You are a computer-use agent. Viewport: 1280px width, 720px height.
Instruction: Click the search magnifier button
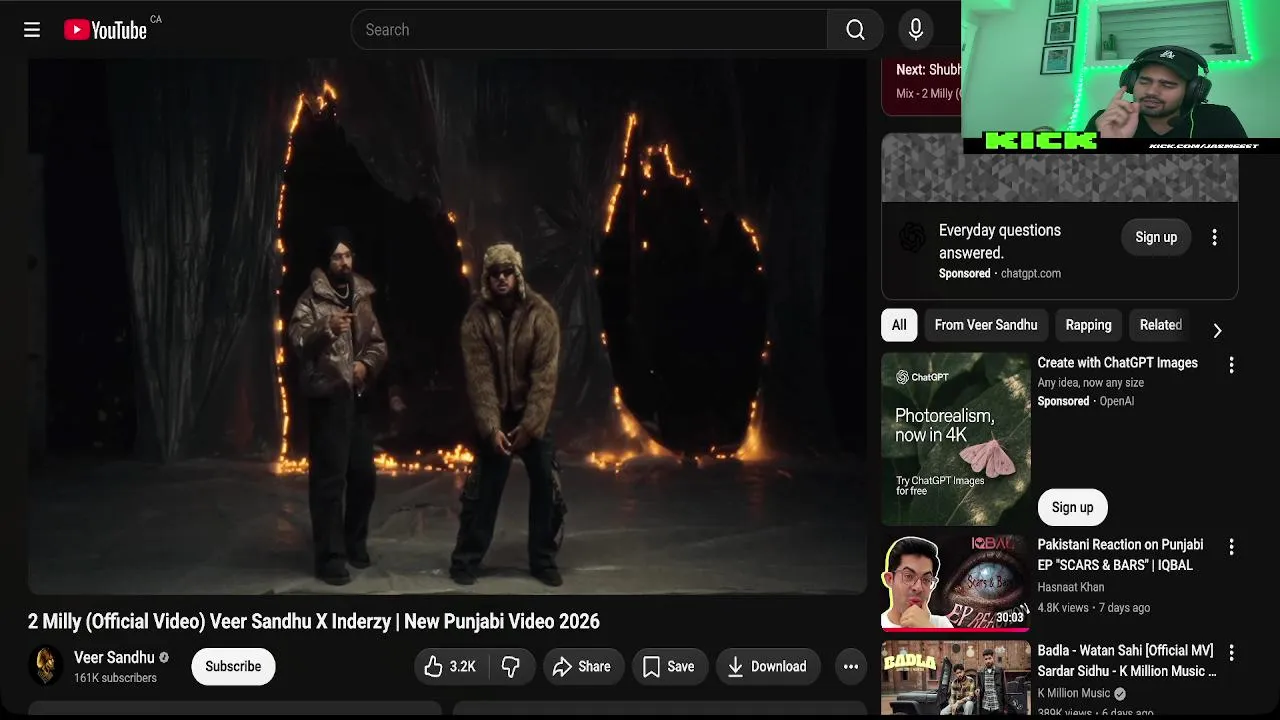(855, 30)
